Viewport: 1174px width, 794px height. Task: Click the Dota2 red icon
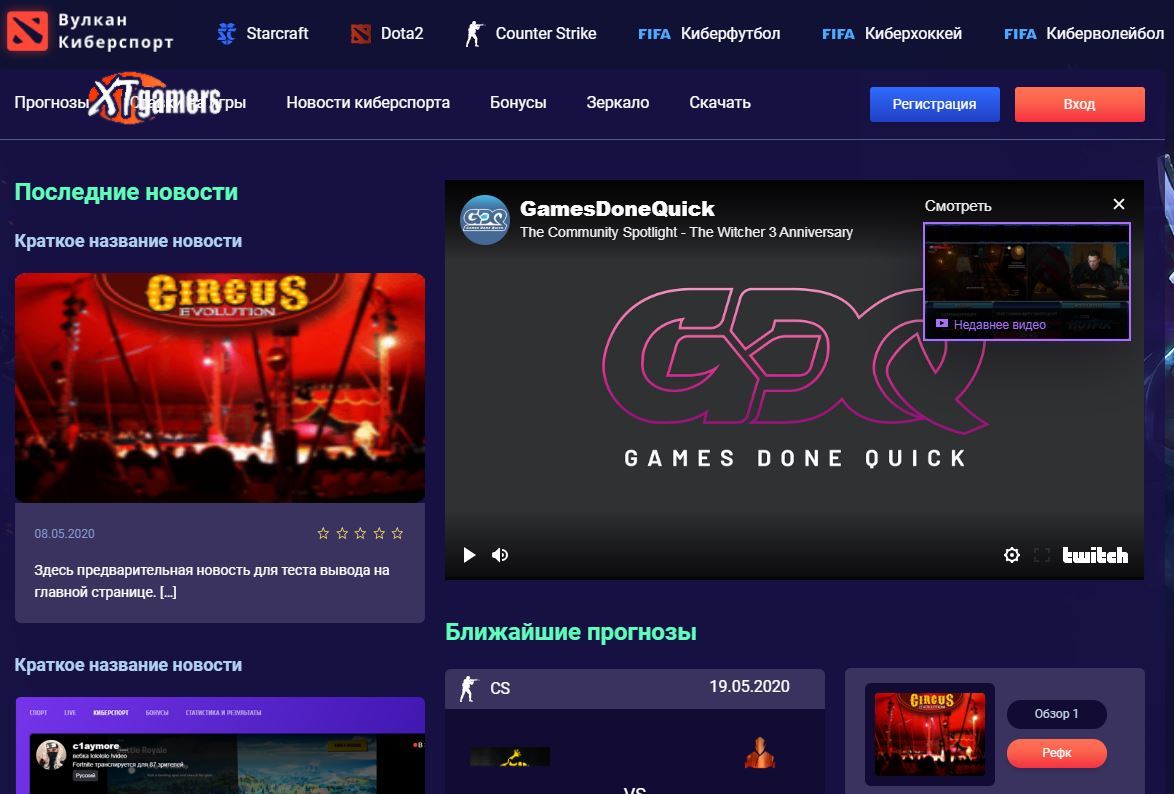361,34
